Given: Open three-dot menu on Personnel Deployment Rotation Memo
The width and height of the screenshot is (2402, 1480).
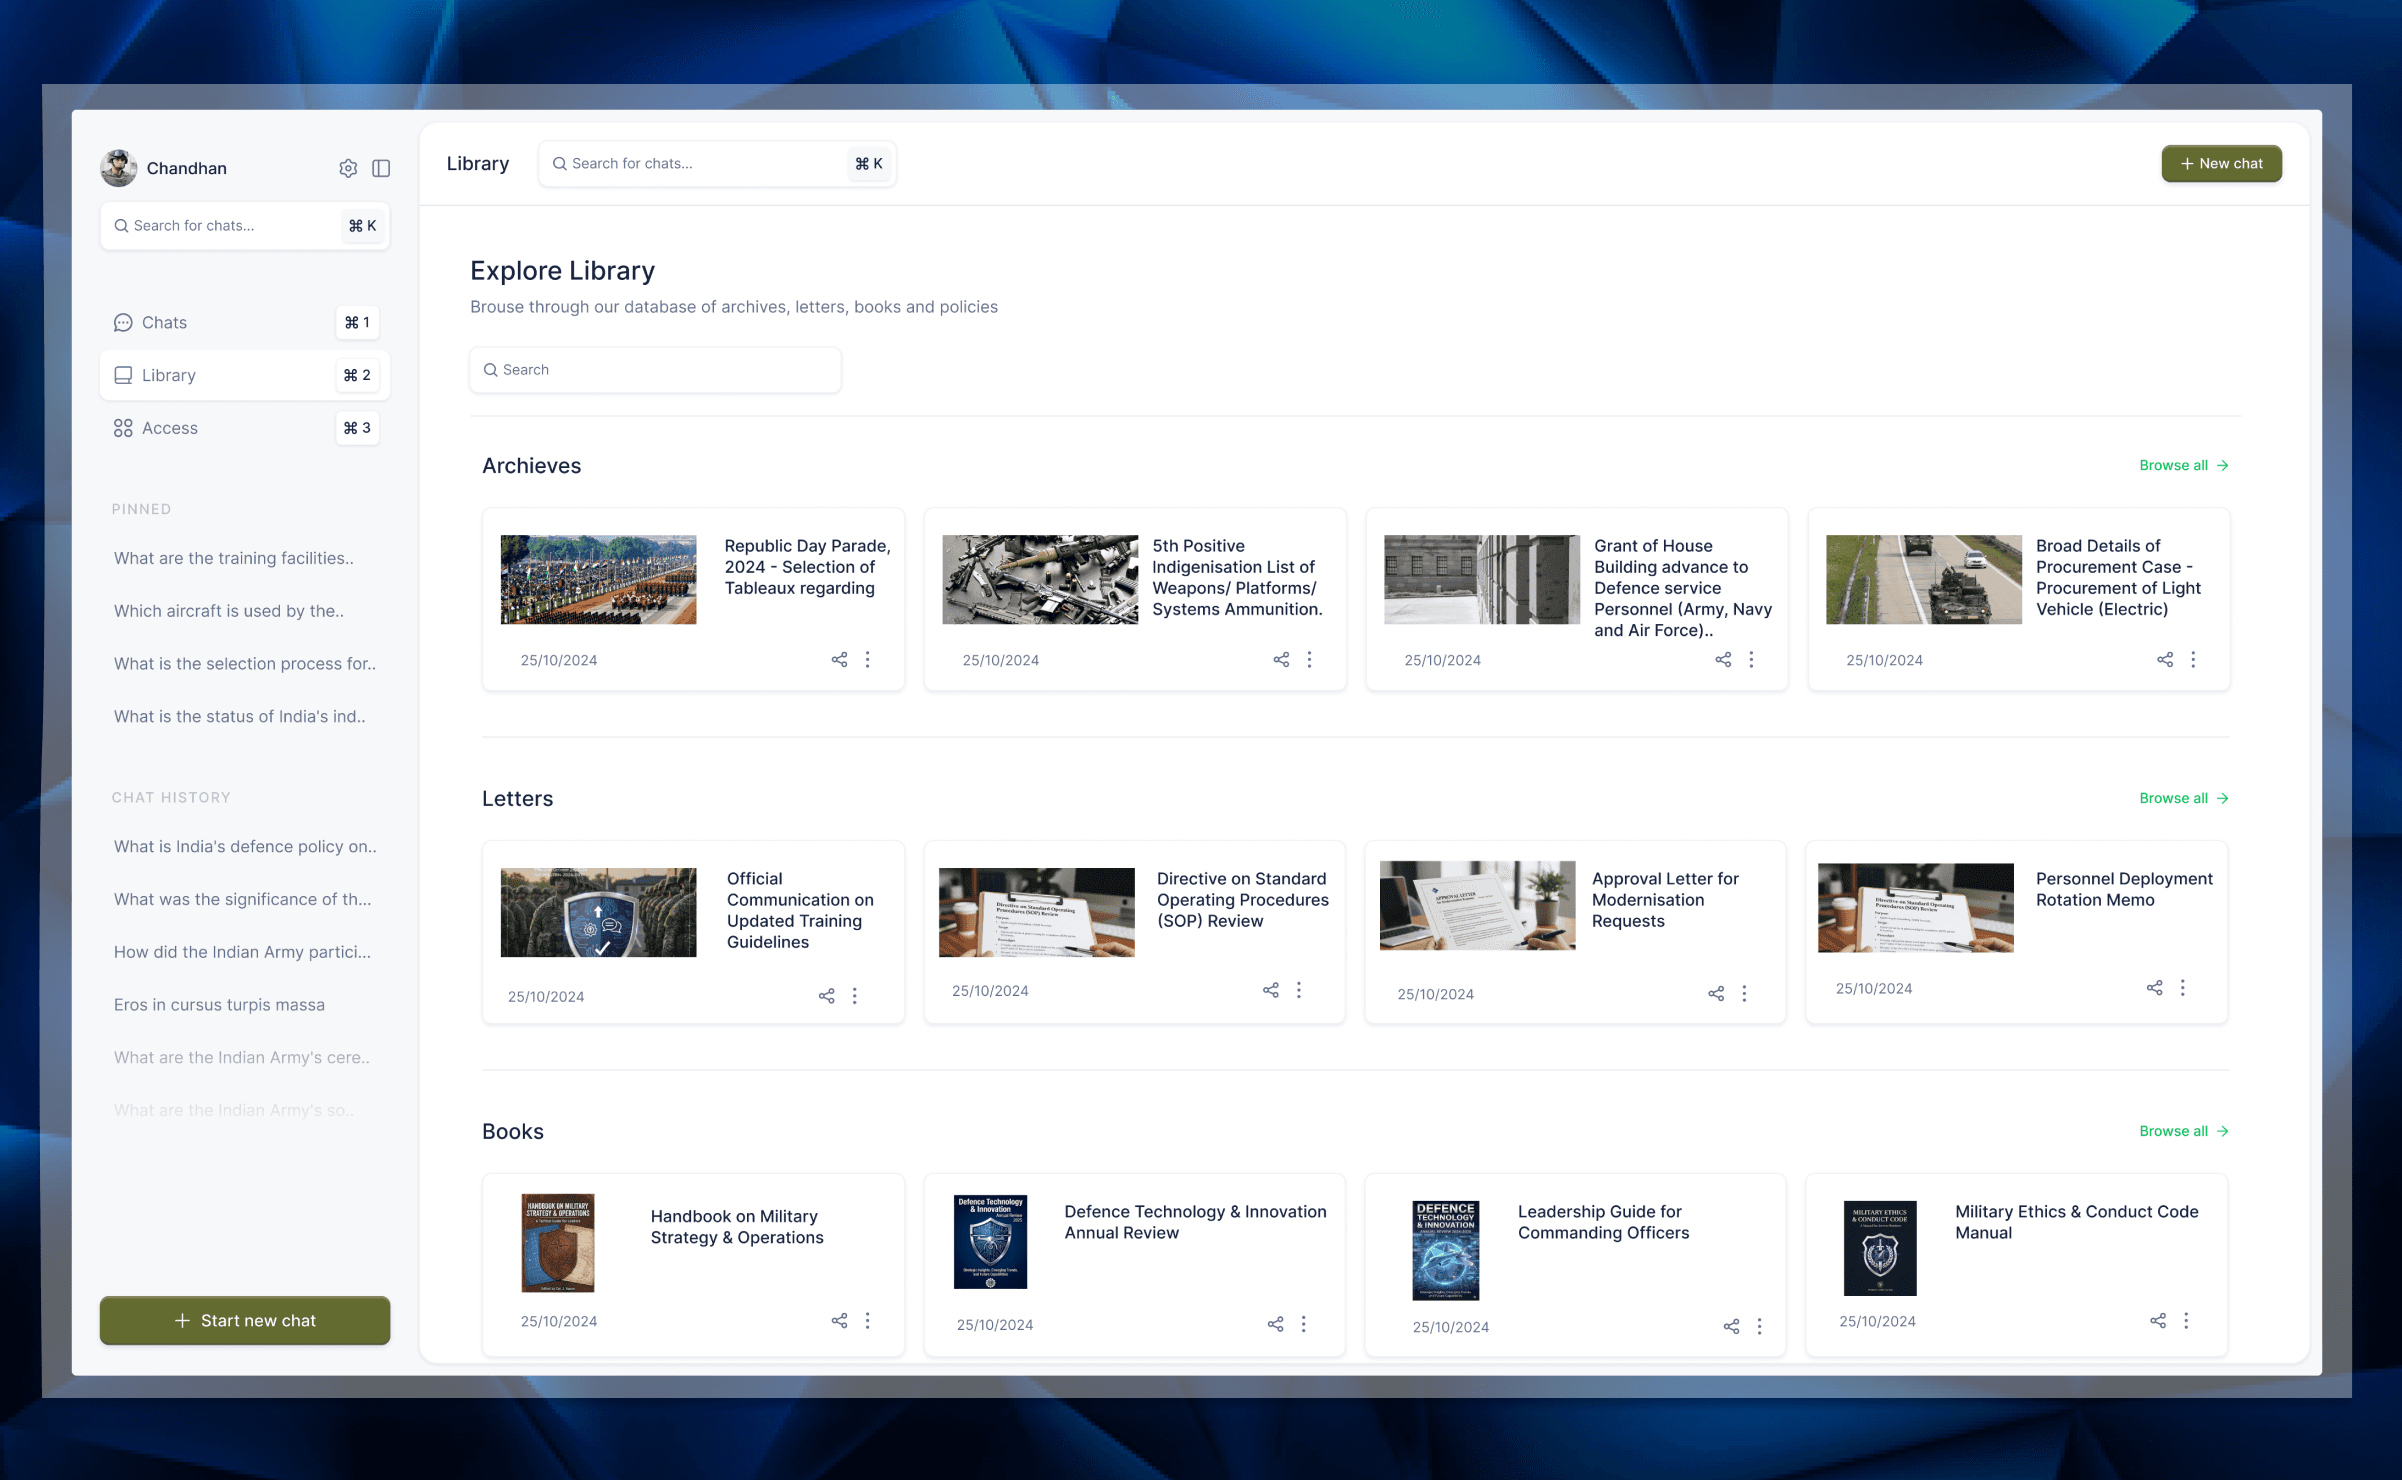Looking at the screenshot, I should [x=2183, y=988].
